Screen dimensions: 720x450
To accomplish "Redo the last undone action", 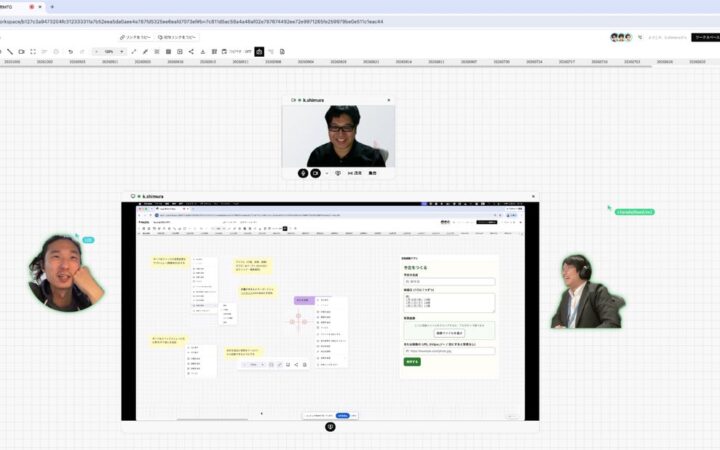I will pos(82,52).
